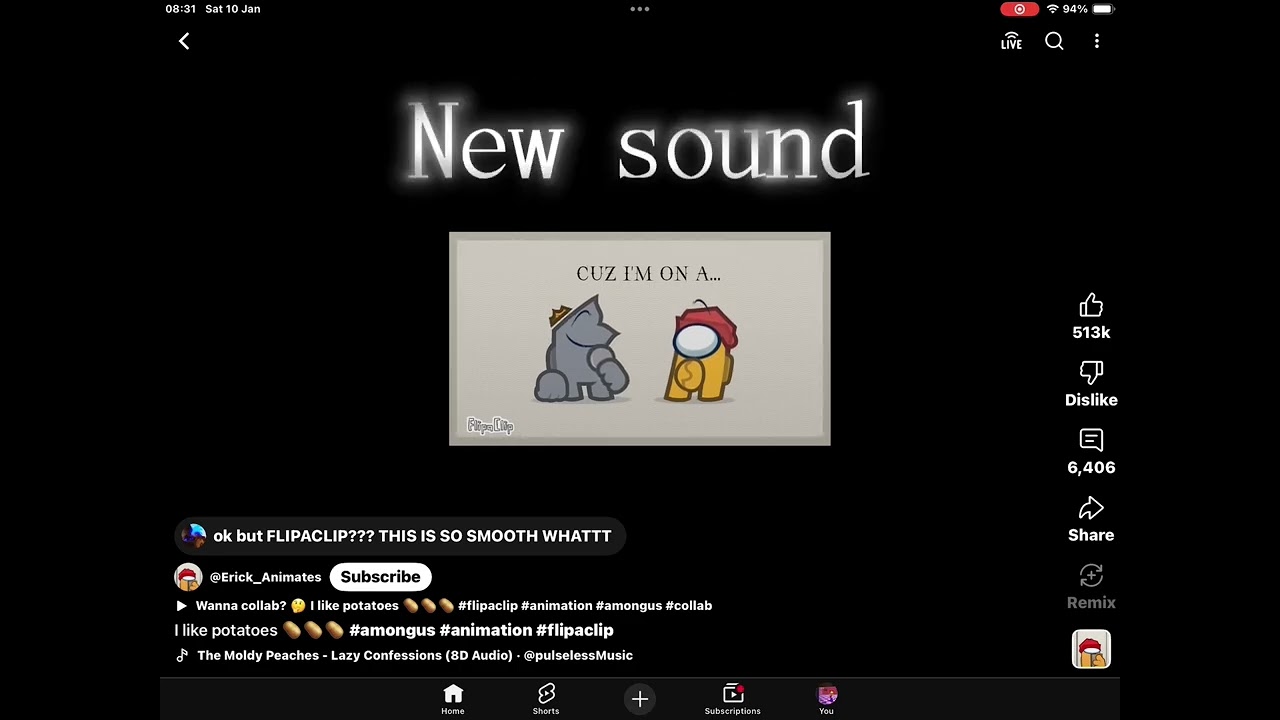This screenshot has width=1280, height=720.
Task: Switch to the Shorts tab
Action: [546, 699]
